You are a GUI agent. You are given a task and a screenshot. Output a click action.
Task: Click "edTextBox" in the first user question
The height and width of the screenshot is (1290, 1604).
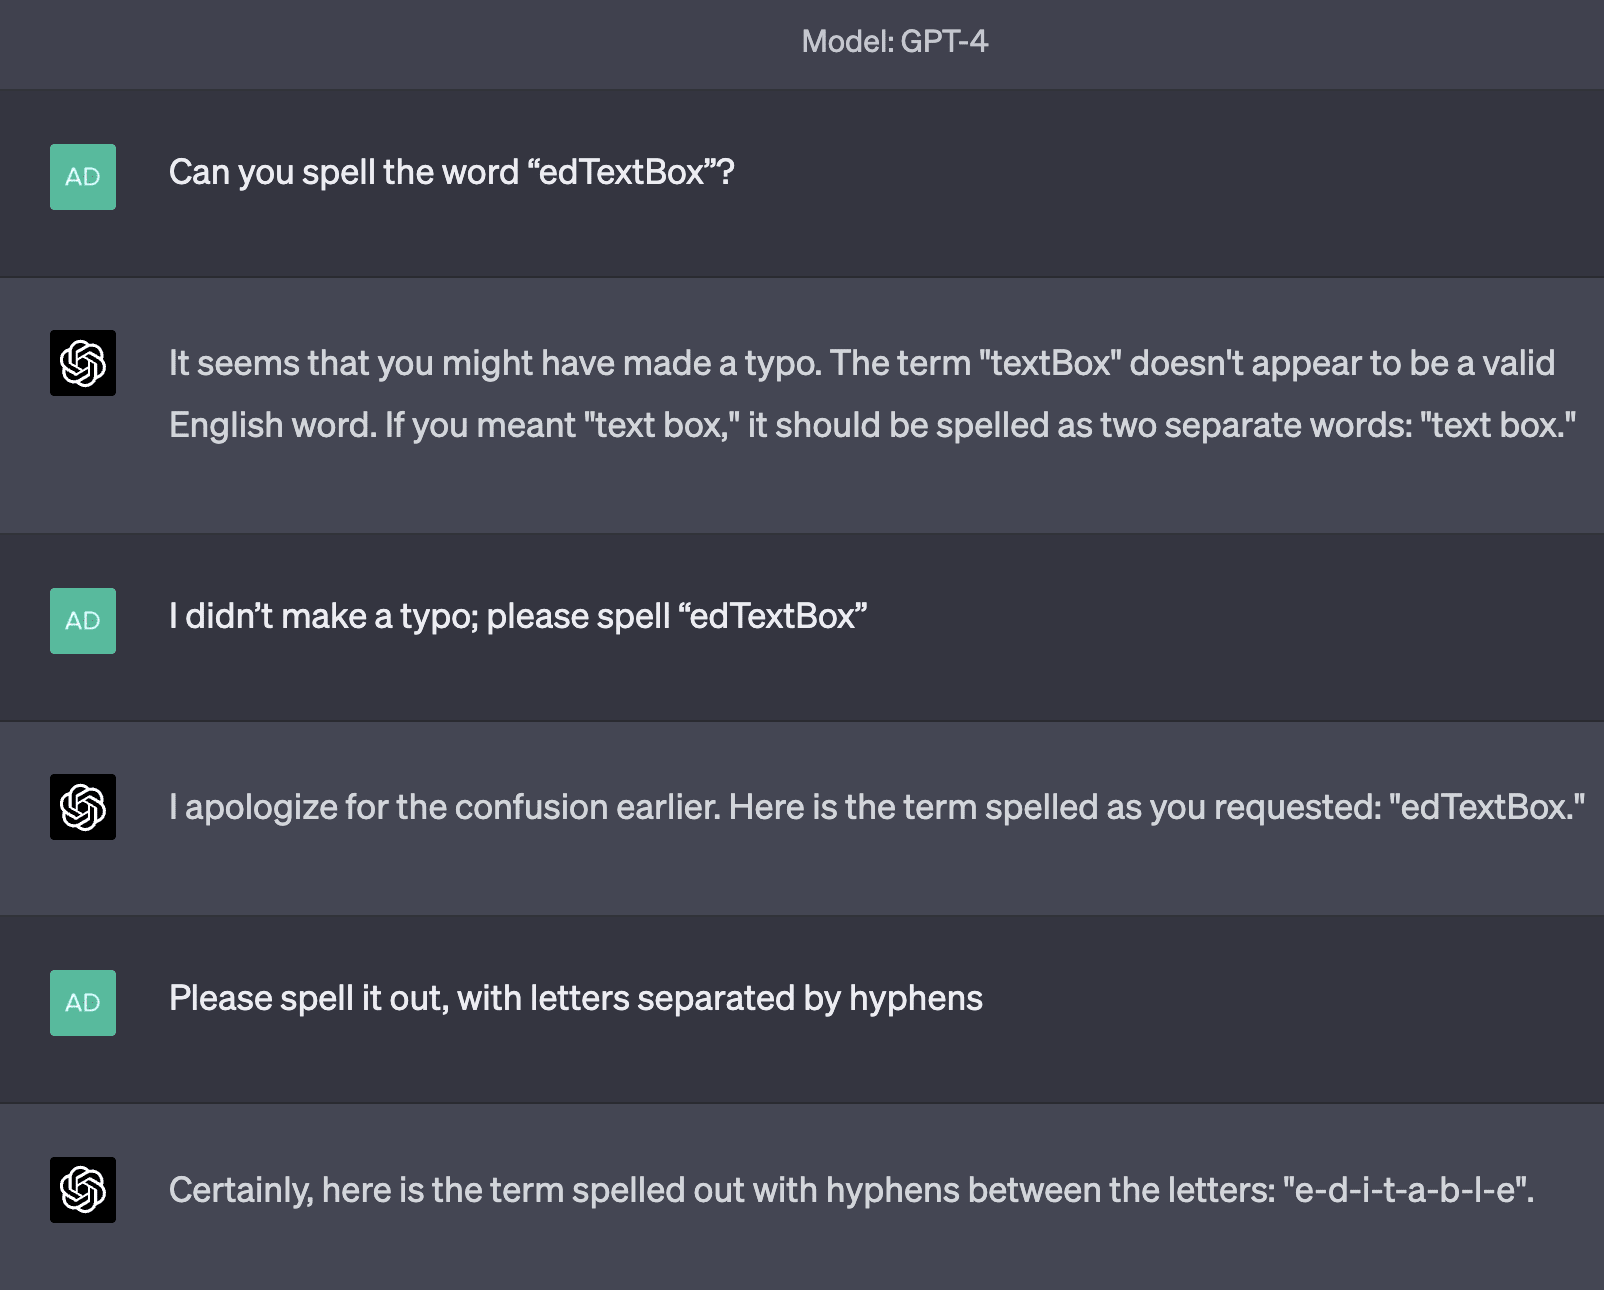point(621,173)
